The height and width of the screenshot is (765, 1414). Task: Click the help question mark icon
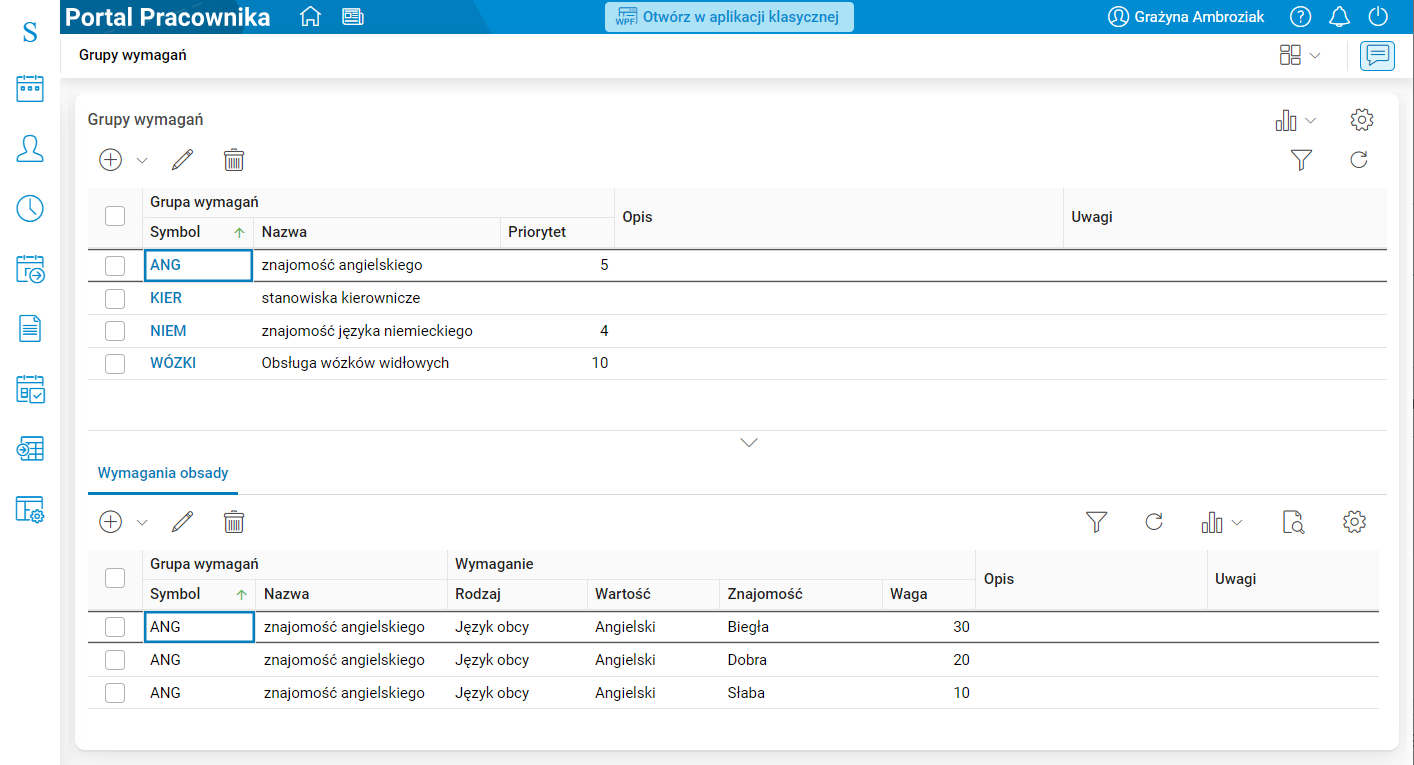(x=1300, y=17)
